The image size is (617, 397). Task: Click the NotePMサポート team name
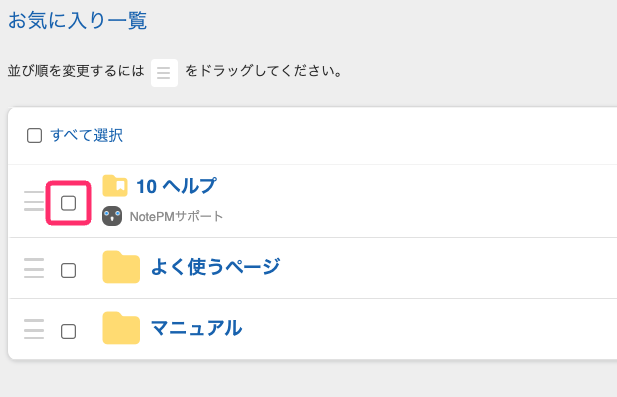click(x=176, y=216)
